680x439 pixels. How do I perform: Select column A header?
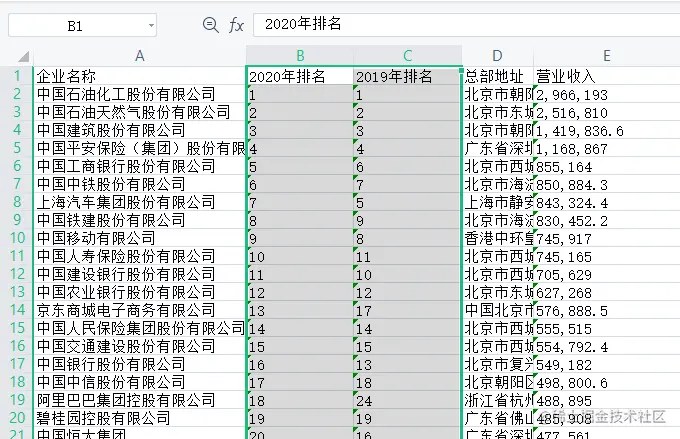point(140,56)
